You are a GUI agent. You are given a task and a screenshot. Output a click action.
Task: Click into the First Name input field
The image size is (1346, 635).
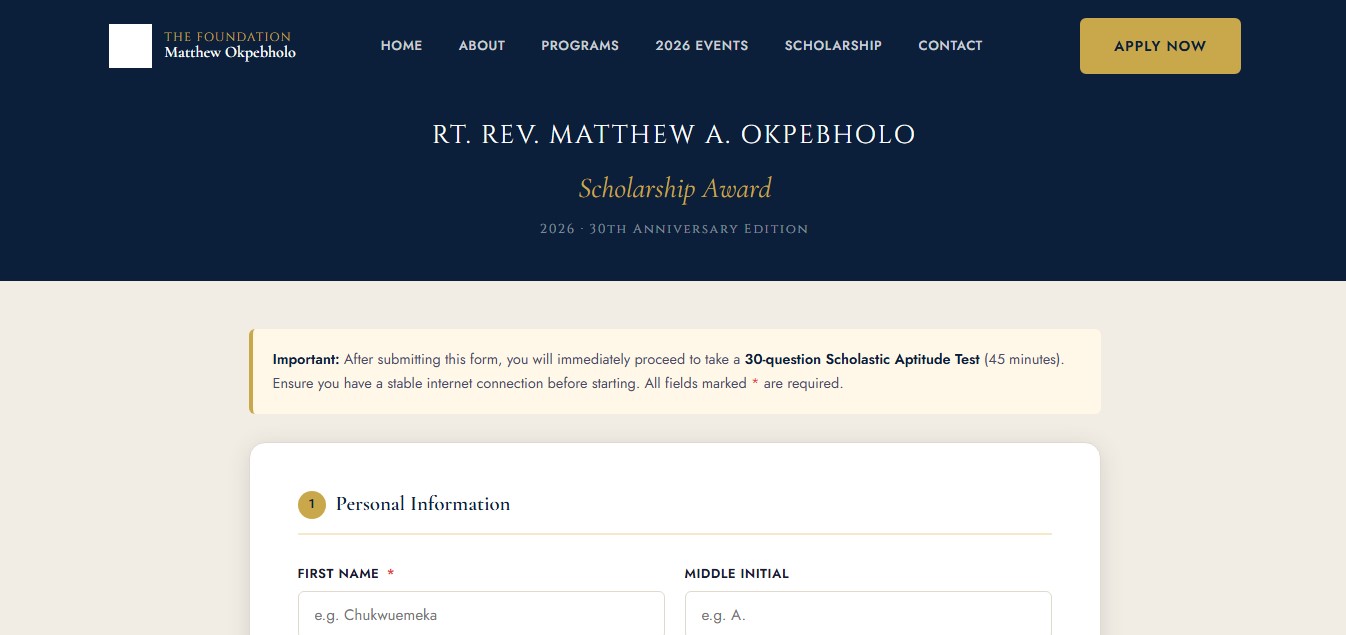(481, 614)
